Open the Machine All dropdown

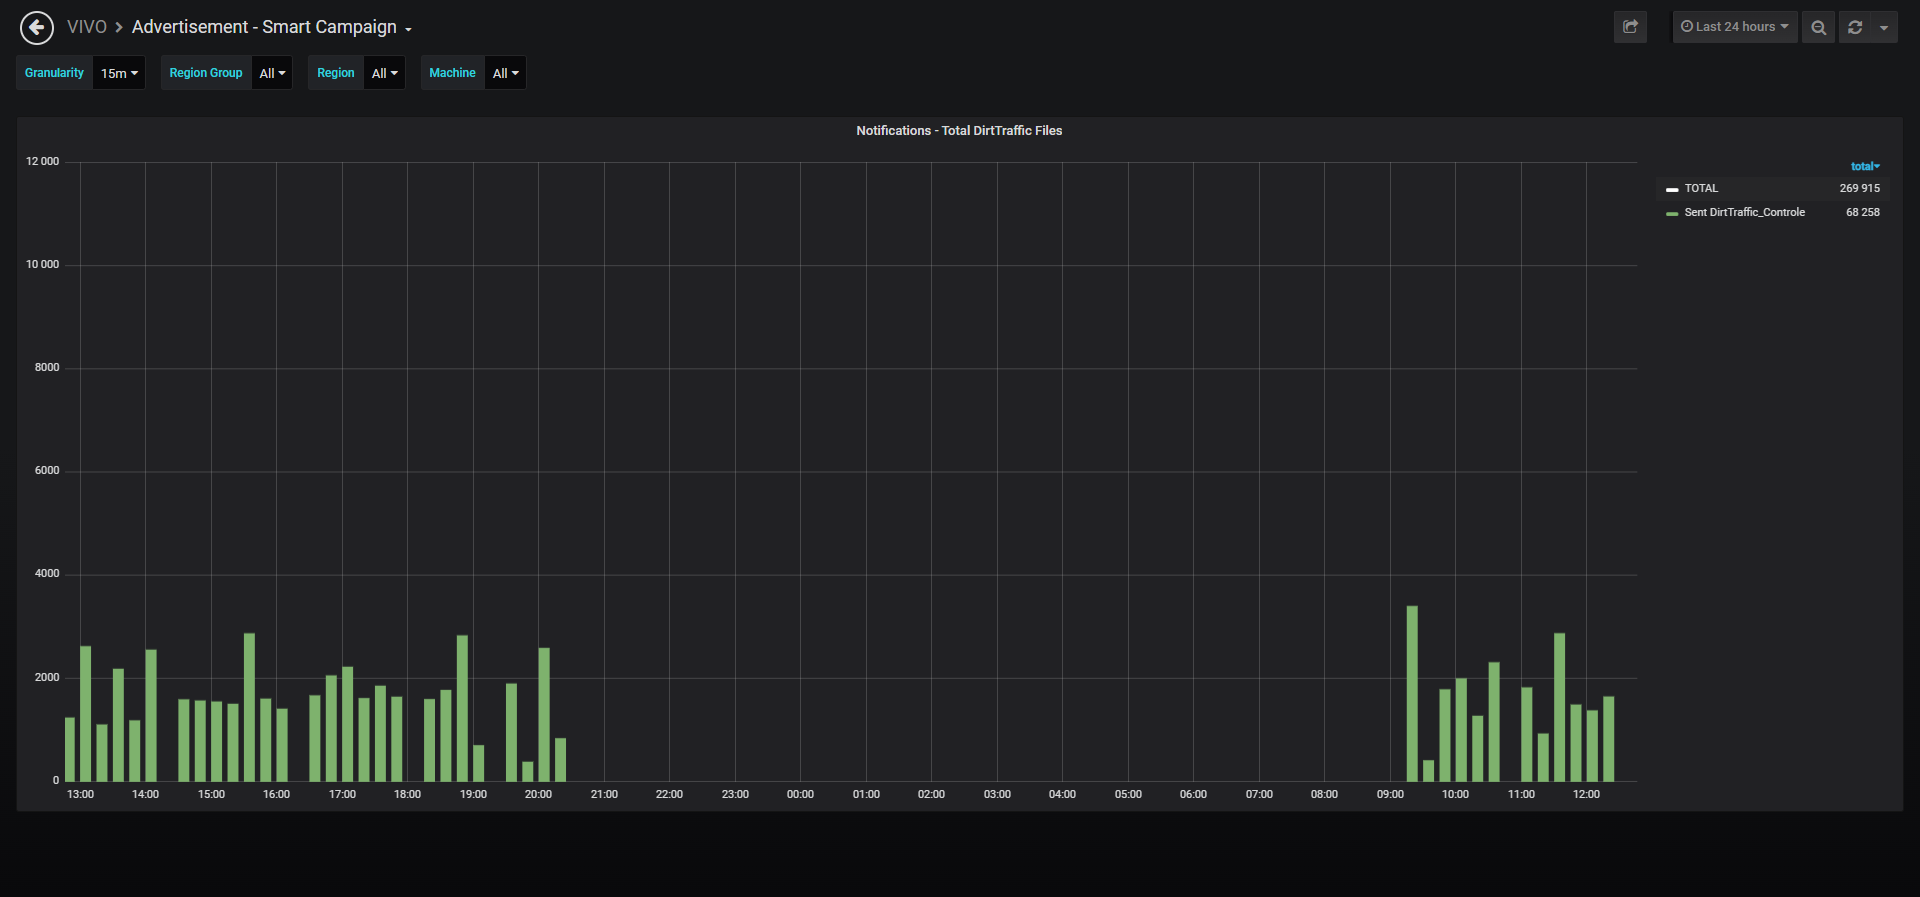point(505,73)
